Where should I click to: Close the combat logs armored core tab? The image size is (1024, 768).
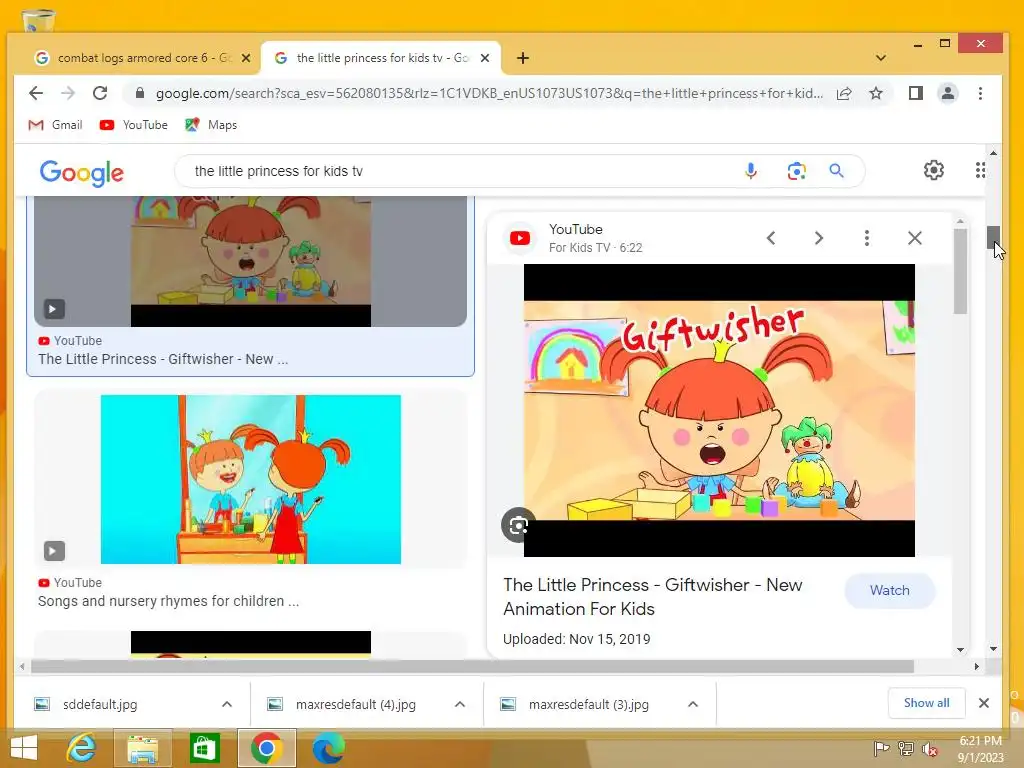[x=246, y=58]
